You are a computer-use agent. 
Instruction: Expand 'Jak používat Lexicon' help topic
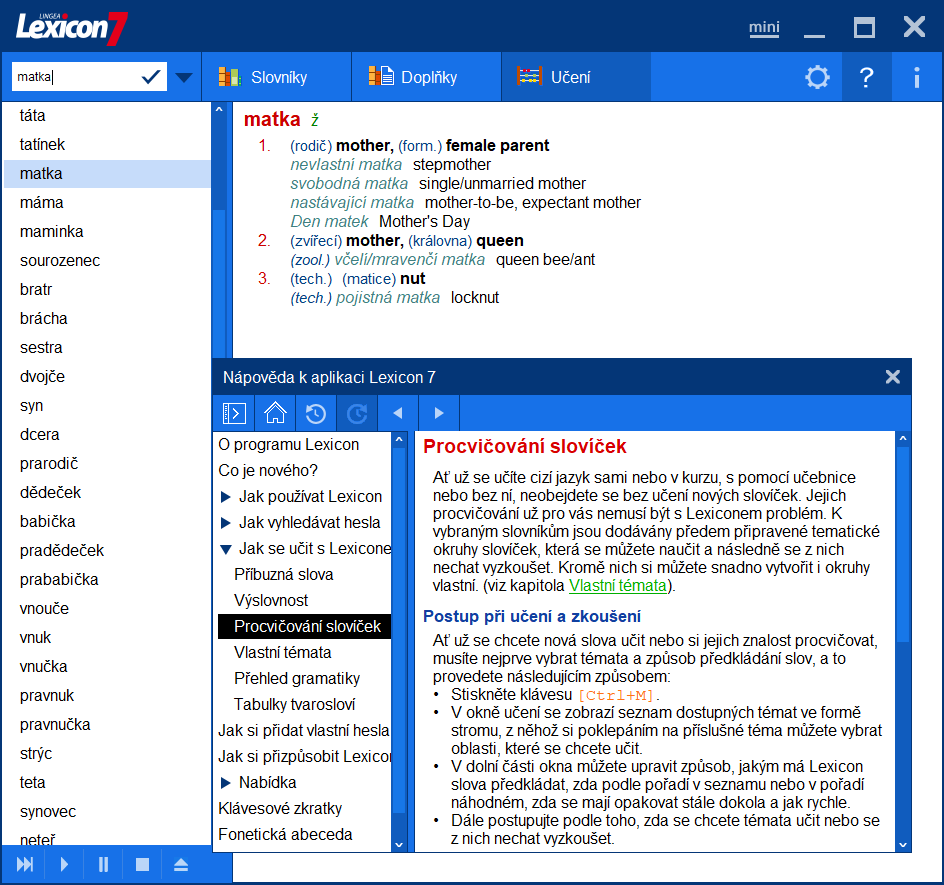click(x=226, y=497)
